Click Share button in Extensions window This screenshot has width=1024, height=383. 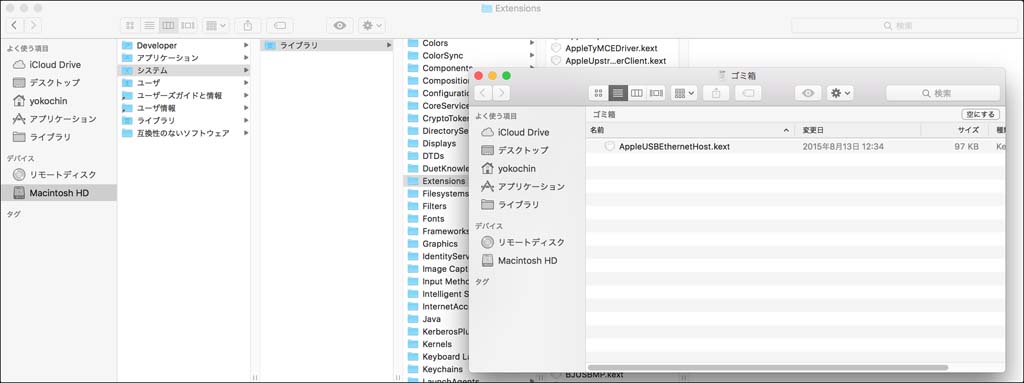coord(248,25)
